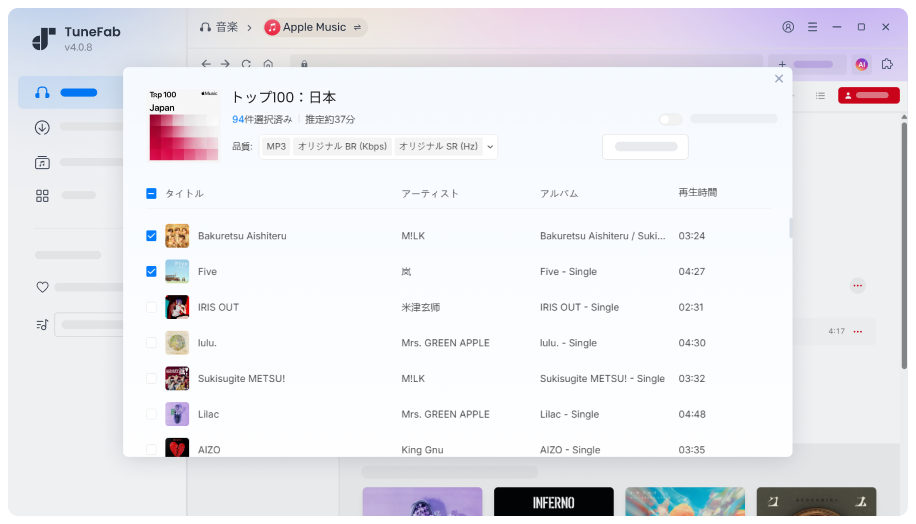This screenshot has height=524, width=916.
Task: Click the 再生時間 column header
Action: (x=697, y=192)
